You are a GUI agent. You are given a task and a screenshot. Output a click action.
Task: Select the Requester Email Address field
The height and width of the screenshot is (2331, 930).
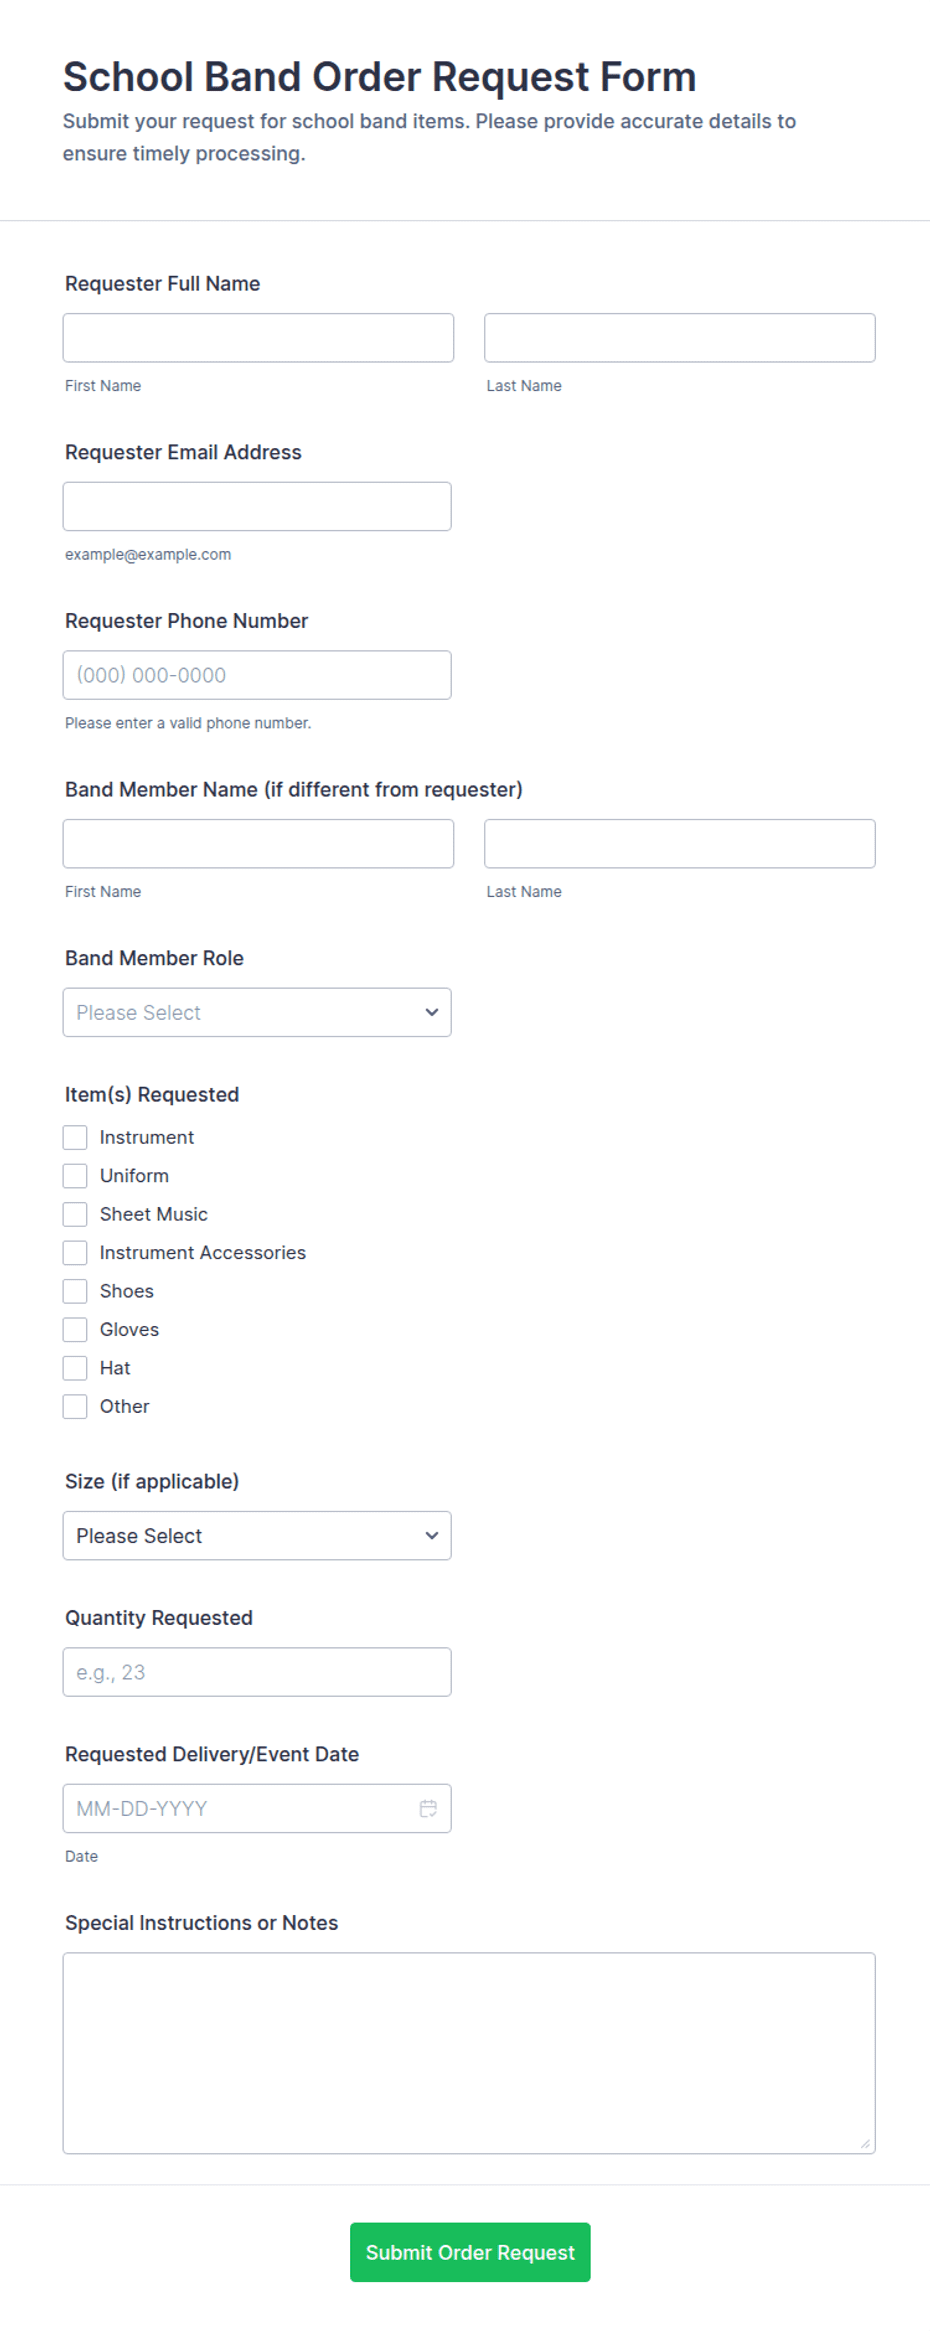[257, 506]
